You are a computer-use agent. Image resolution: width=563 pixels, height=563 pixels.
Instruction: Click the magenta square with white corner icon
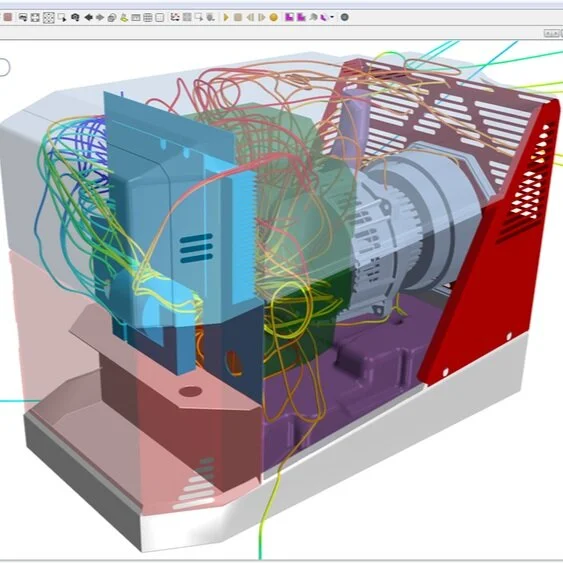point(289,17)
